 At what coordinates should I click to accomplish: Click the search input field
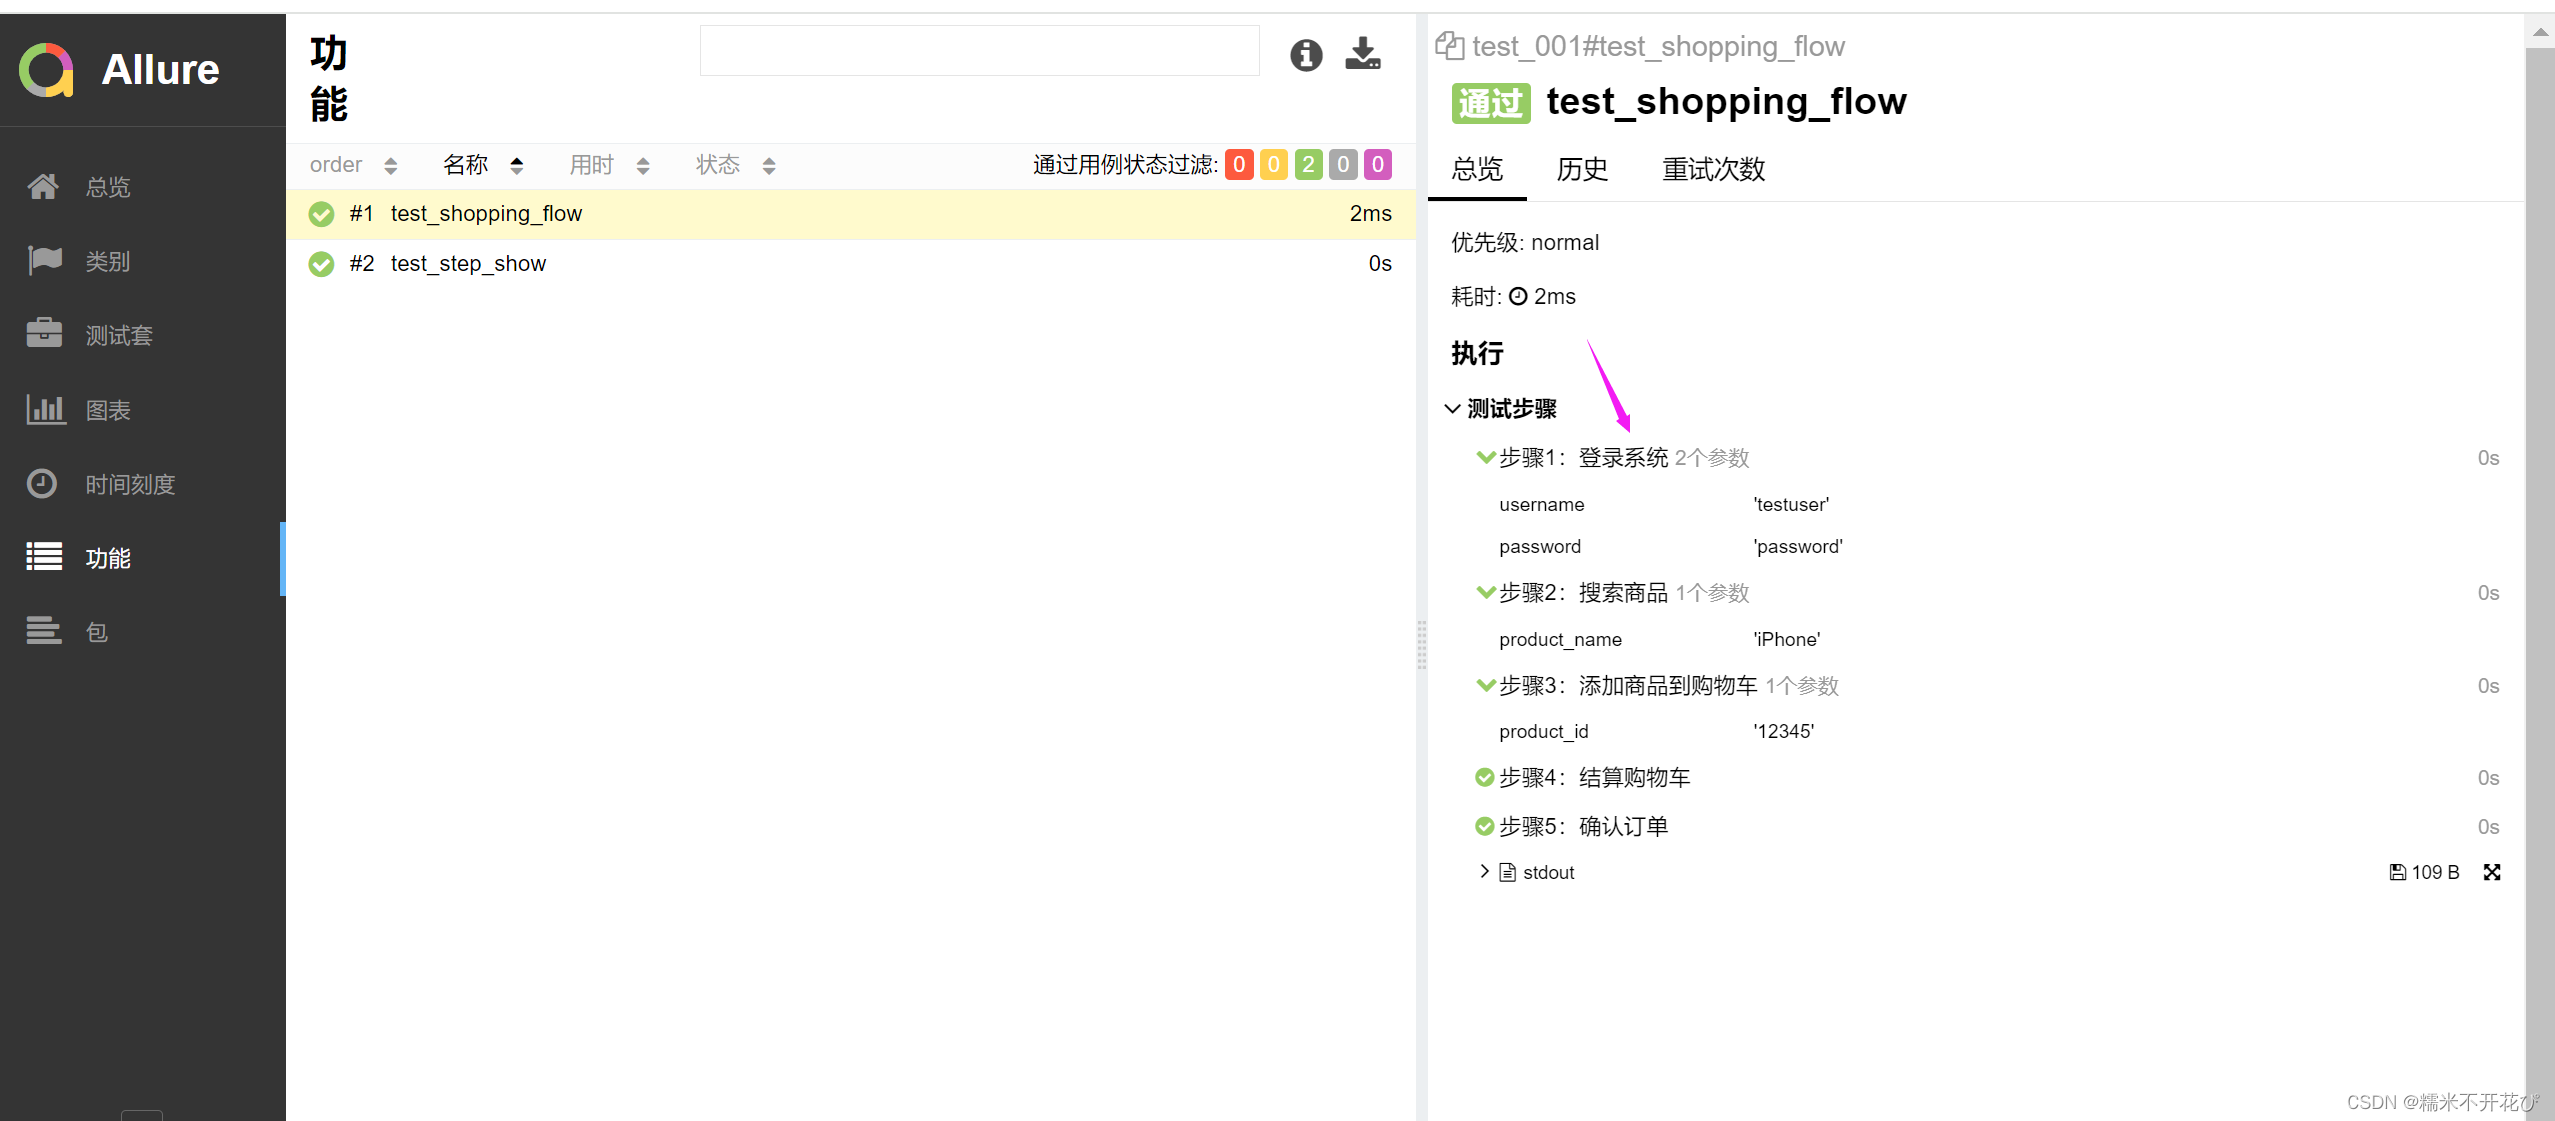point(979,50)
